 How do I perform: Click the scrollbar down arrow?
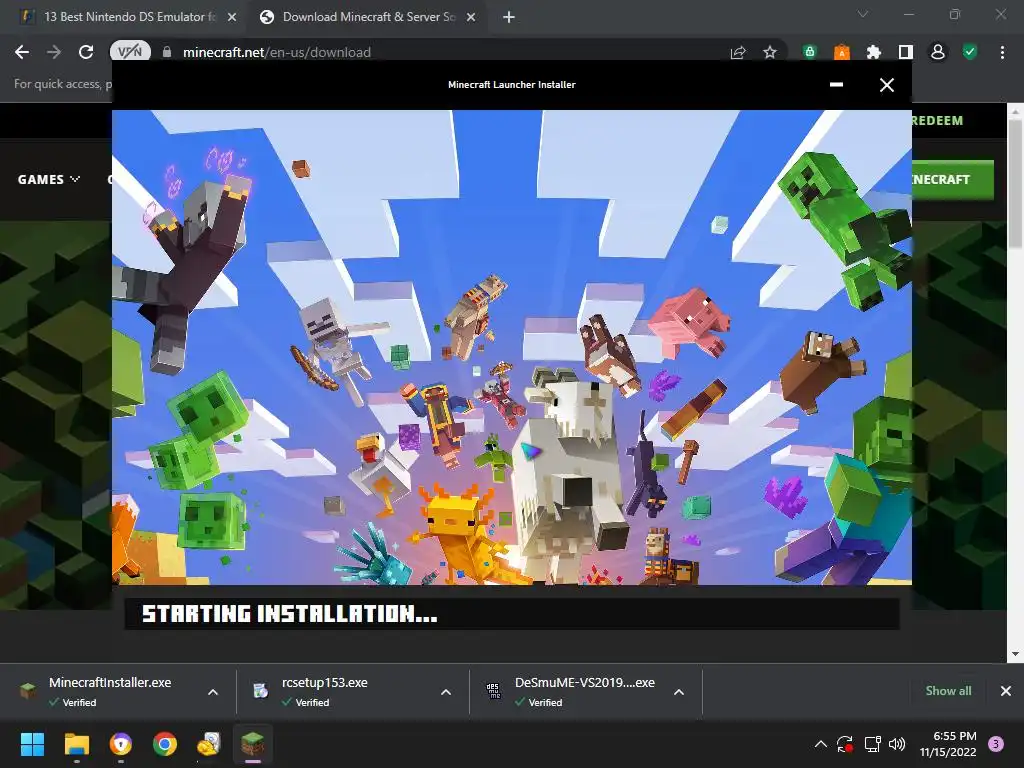[x=1015, y=654]
